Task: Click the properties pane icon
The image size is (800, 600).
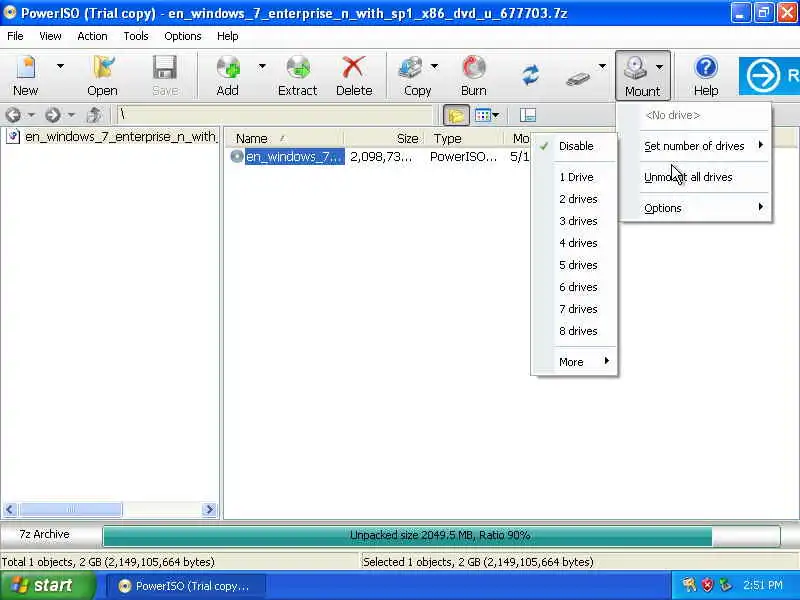Action: click(528, 115)
